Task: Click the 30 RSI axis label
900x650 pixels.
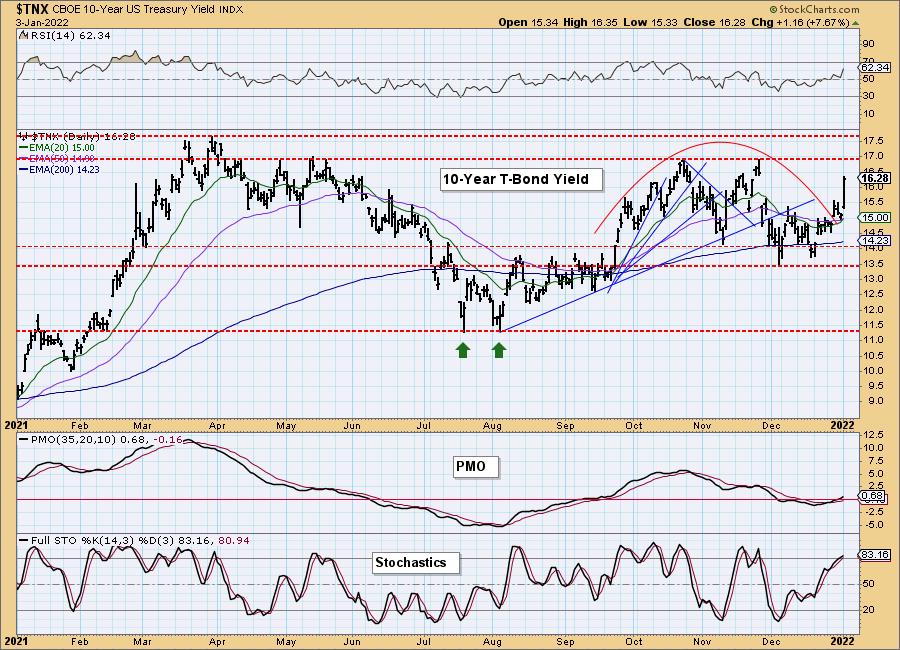Action: [868, 96]
